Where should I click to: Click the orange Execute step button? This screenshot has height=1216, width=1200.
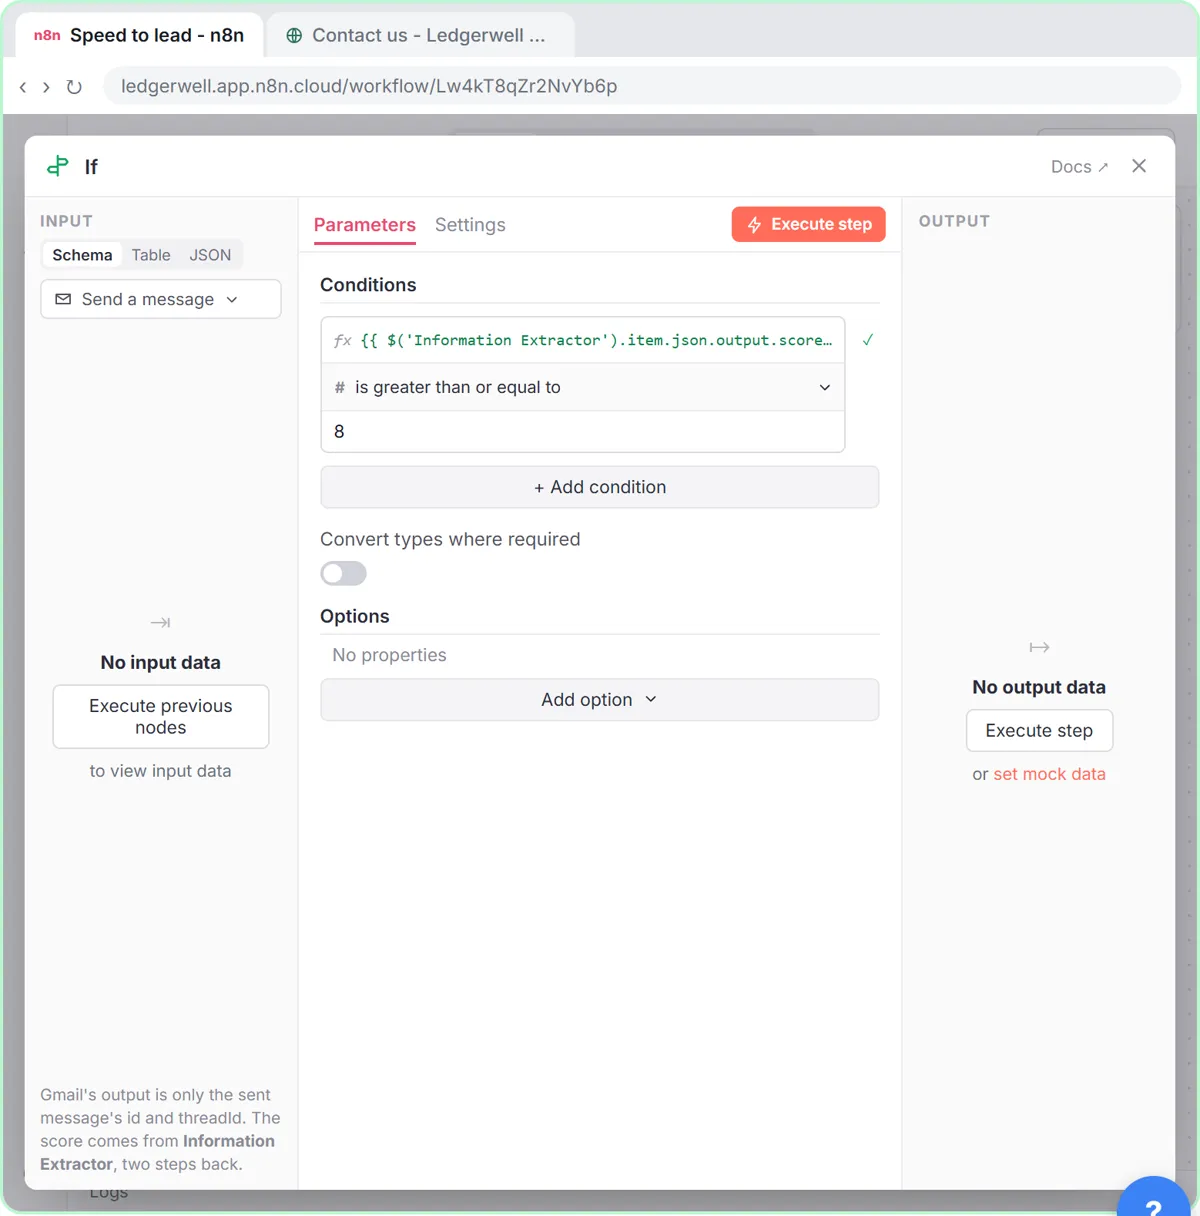coord(809,224)
